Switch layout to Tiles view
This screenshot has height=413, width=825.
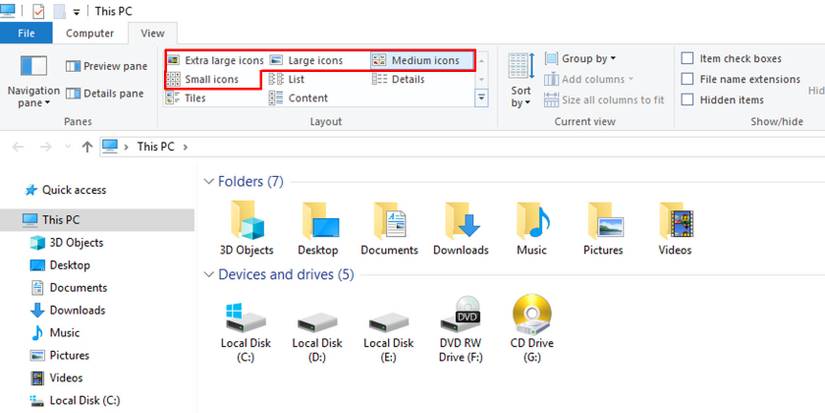point(186,98)
